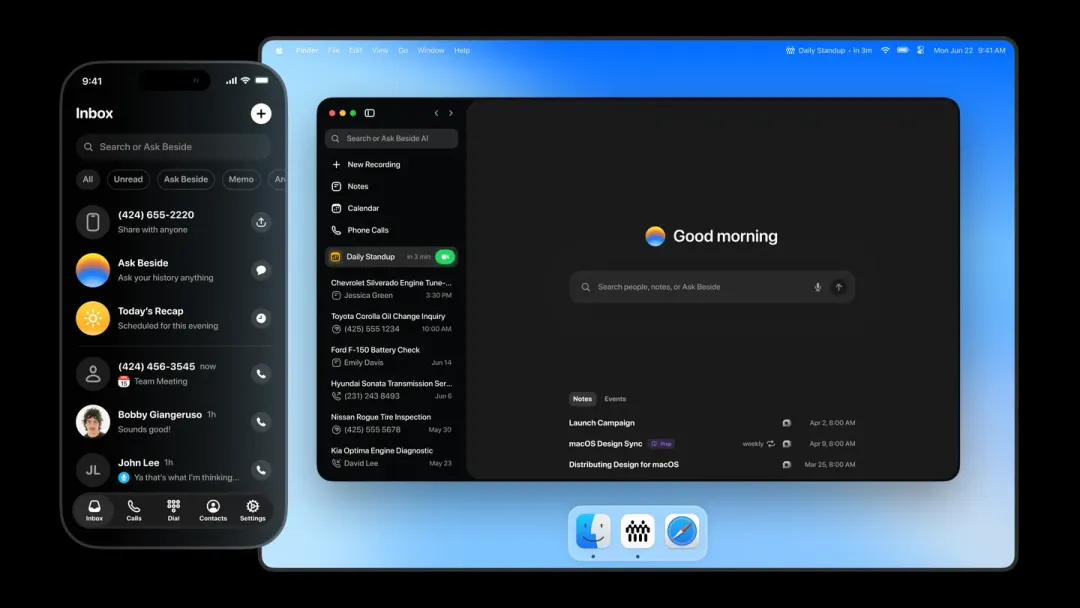Click the microphone icon in search bar

(x=817, y=287)
